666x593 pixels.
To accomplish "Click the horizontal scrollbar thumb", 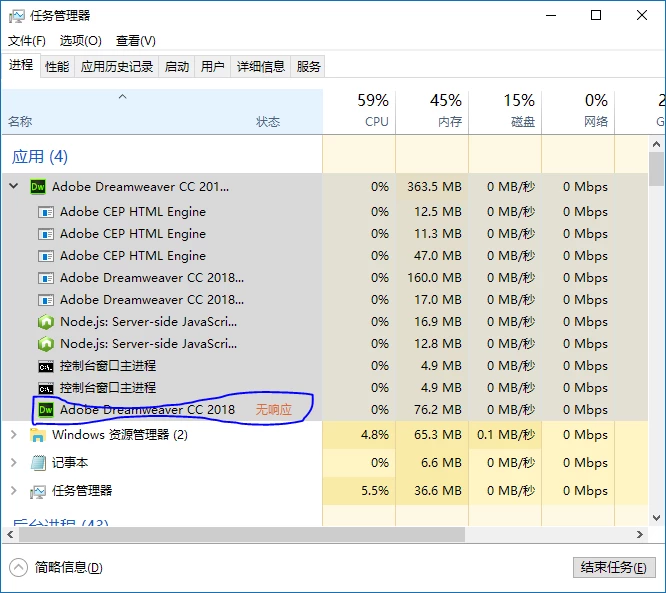I will click(242, 535).
